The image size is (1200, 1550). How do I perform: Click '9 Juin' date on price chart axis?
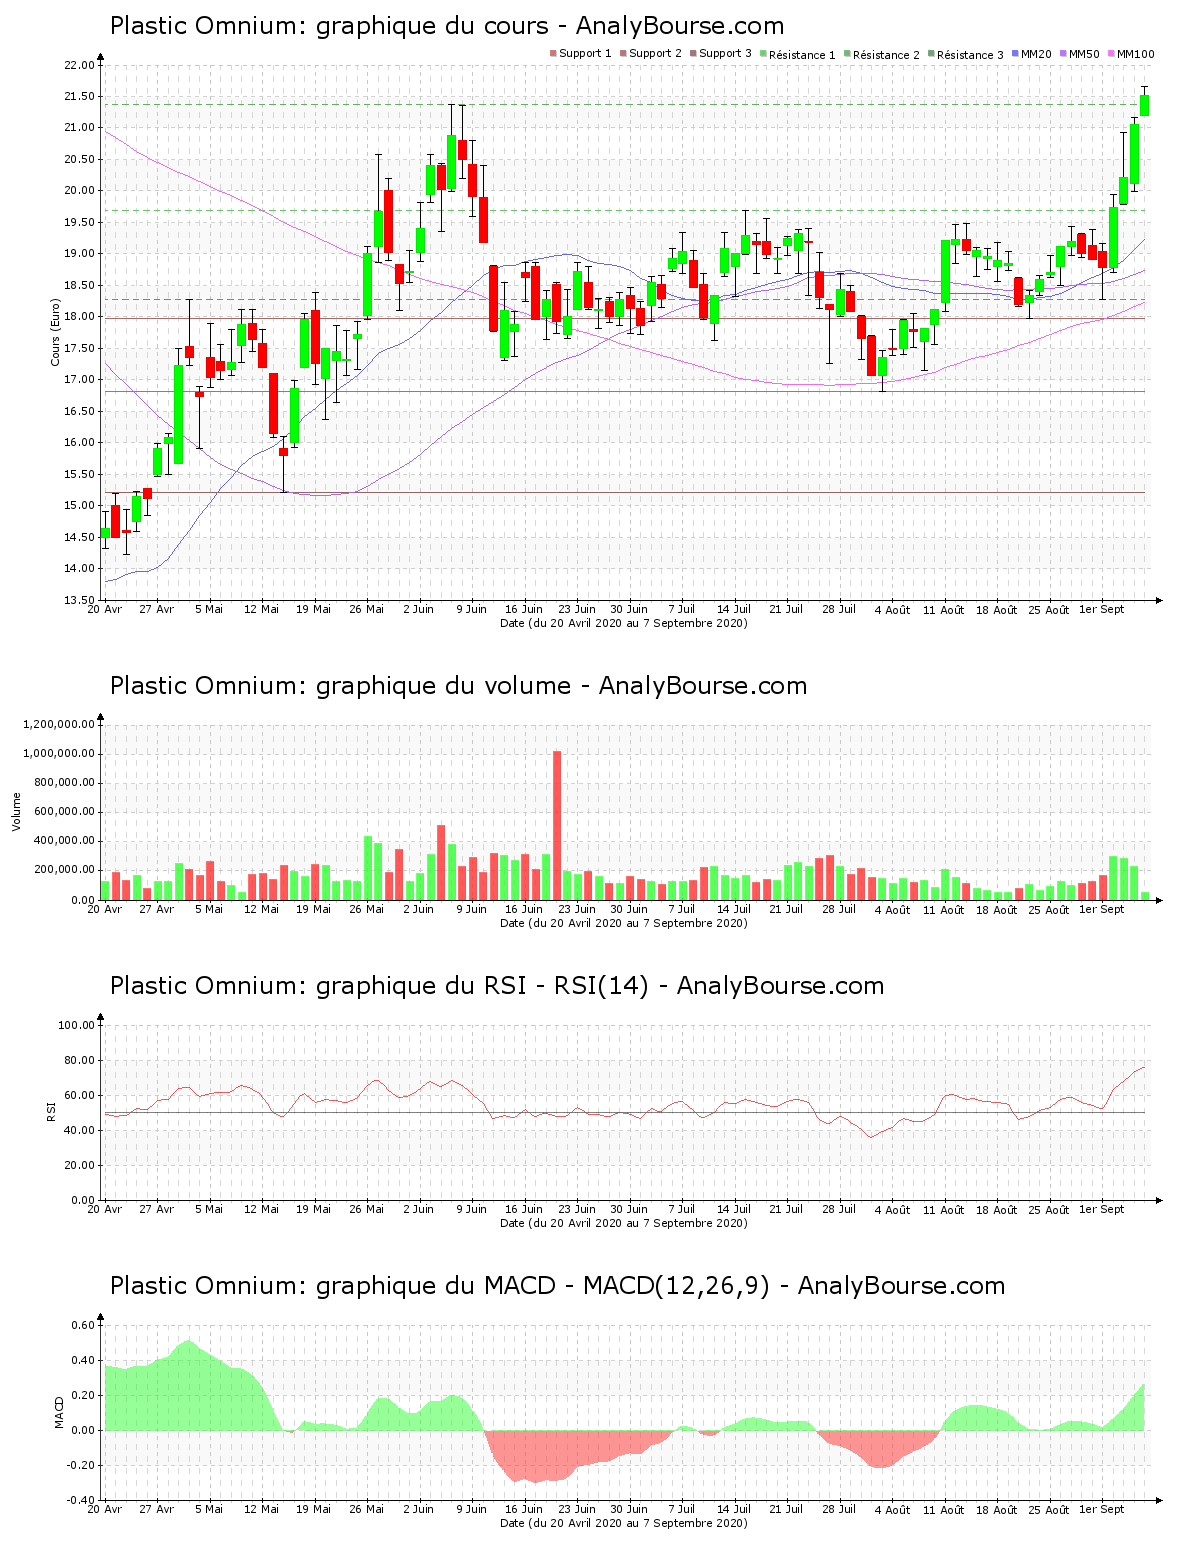click(x=471, y=609)
